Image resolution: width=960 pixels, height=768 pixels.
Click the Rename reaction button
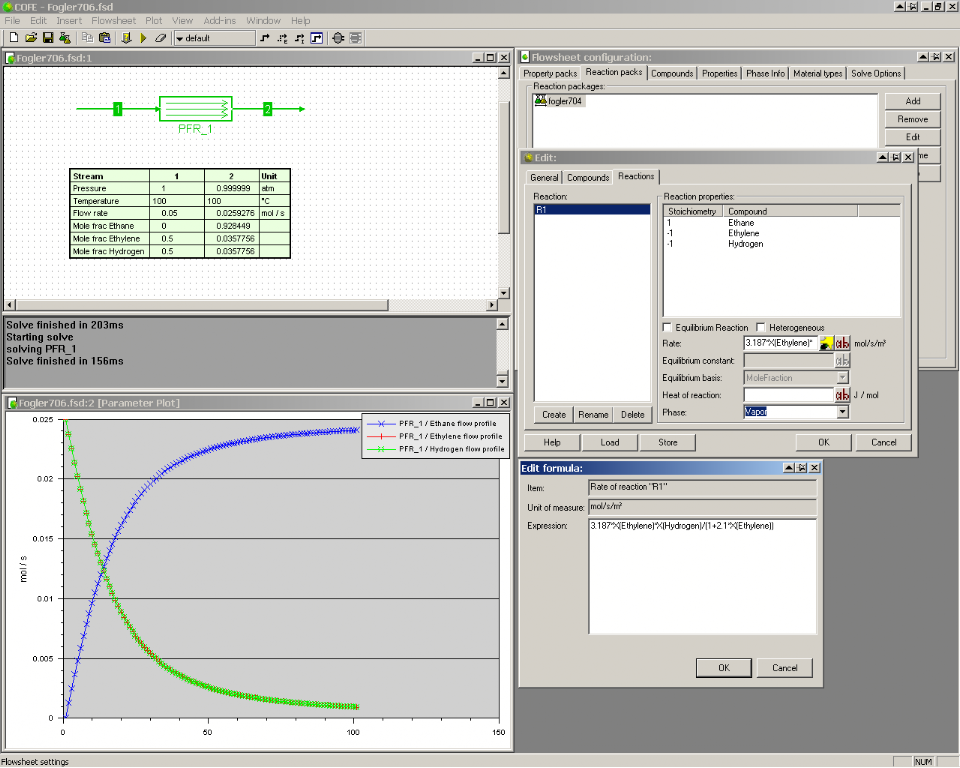pos(593,415)
